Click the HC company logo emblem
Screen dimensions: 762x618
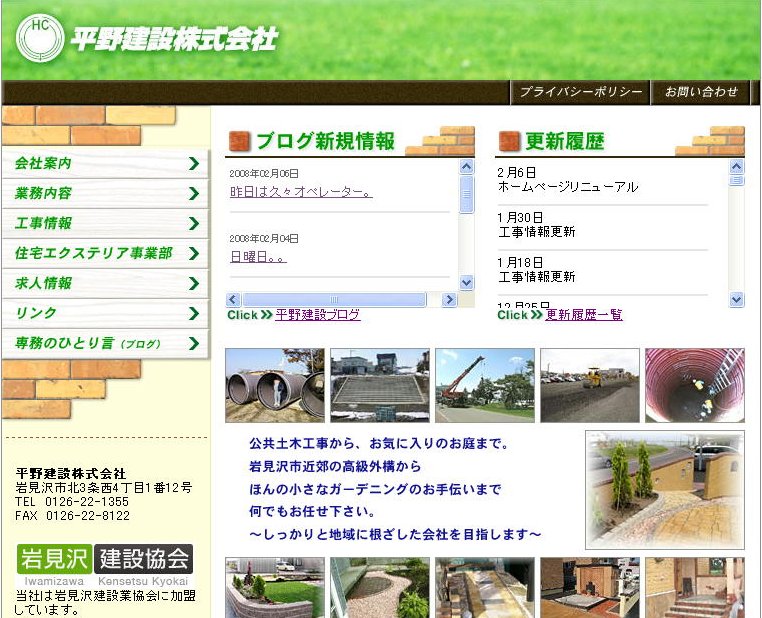(x=40, y=38)
